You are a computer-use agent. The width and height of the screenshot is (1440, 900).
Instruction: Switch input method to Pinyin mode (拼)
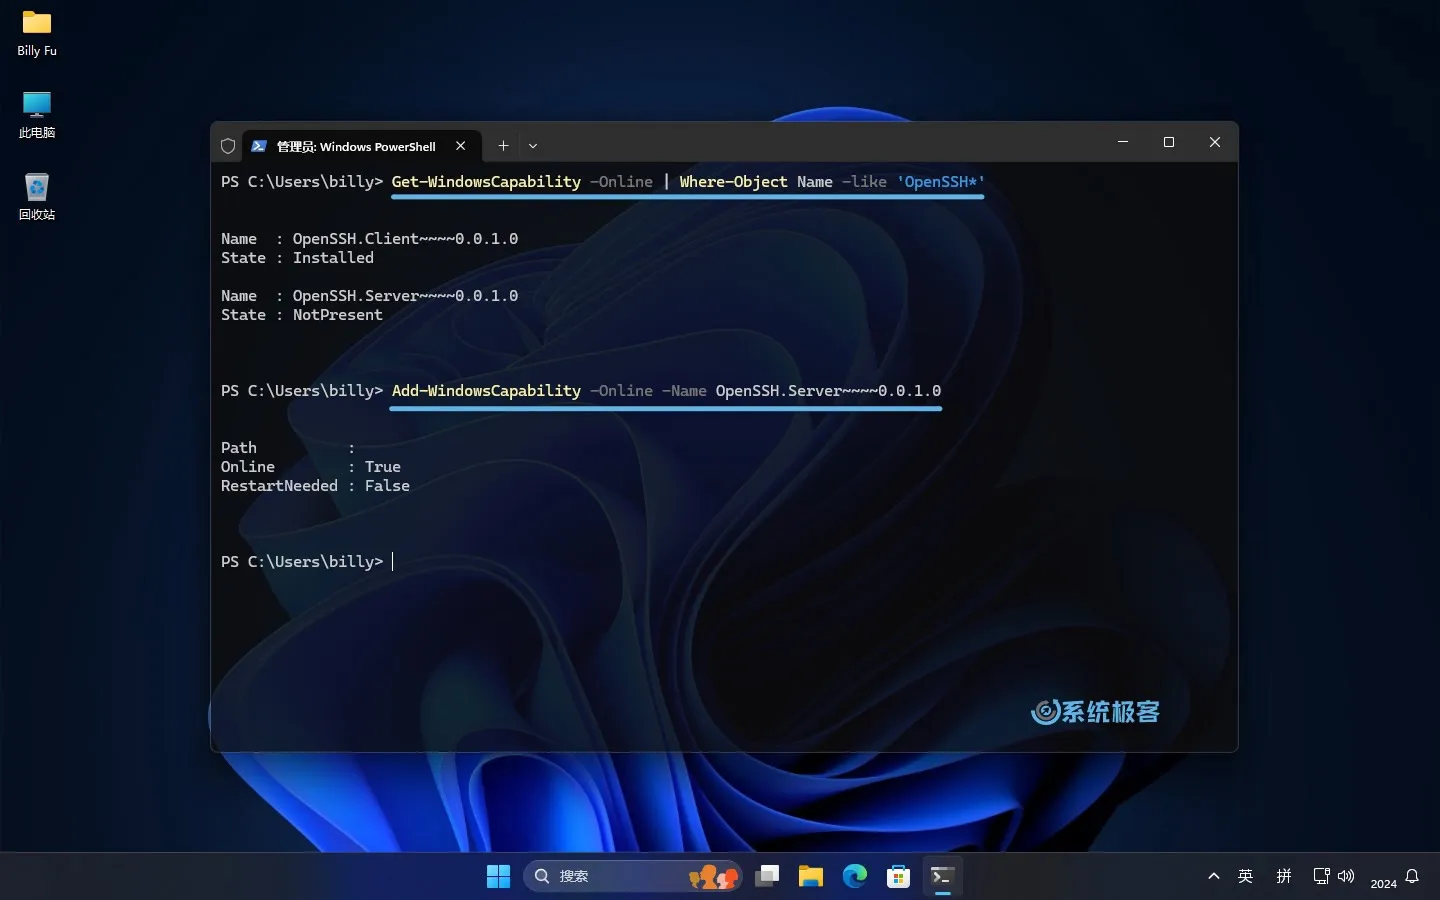pos(1284,876)
